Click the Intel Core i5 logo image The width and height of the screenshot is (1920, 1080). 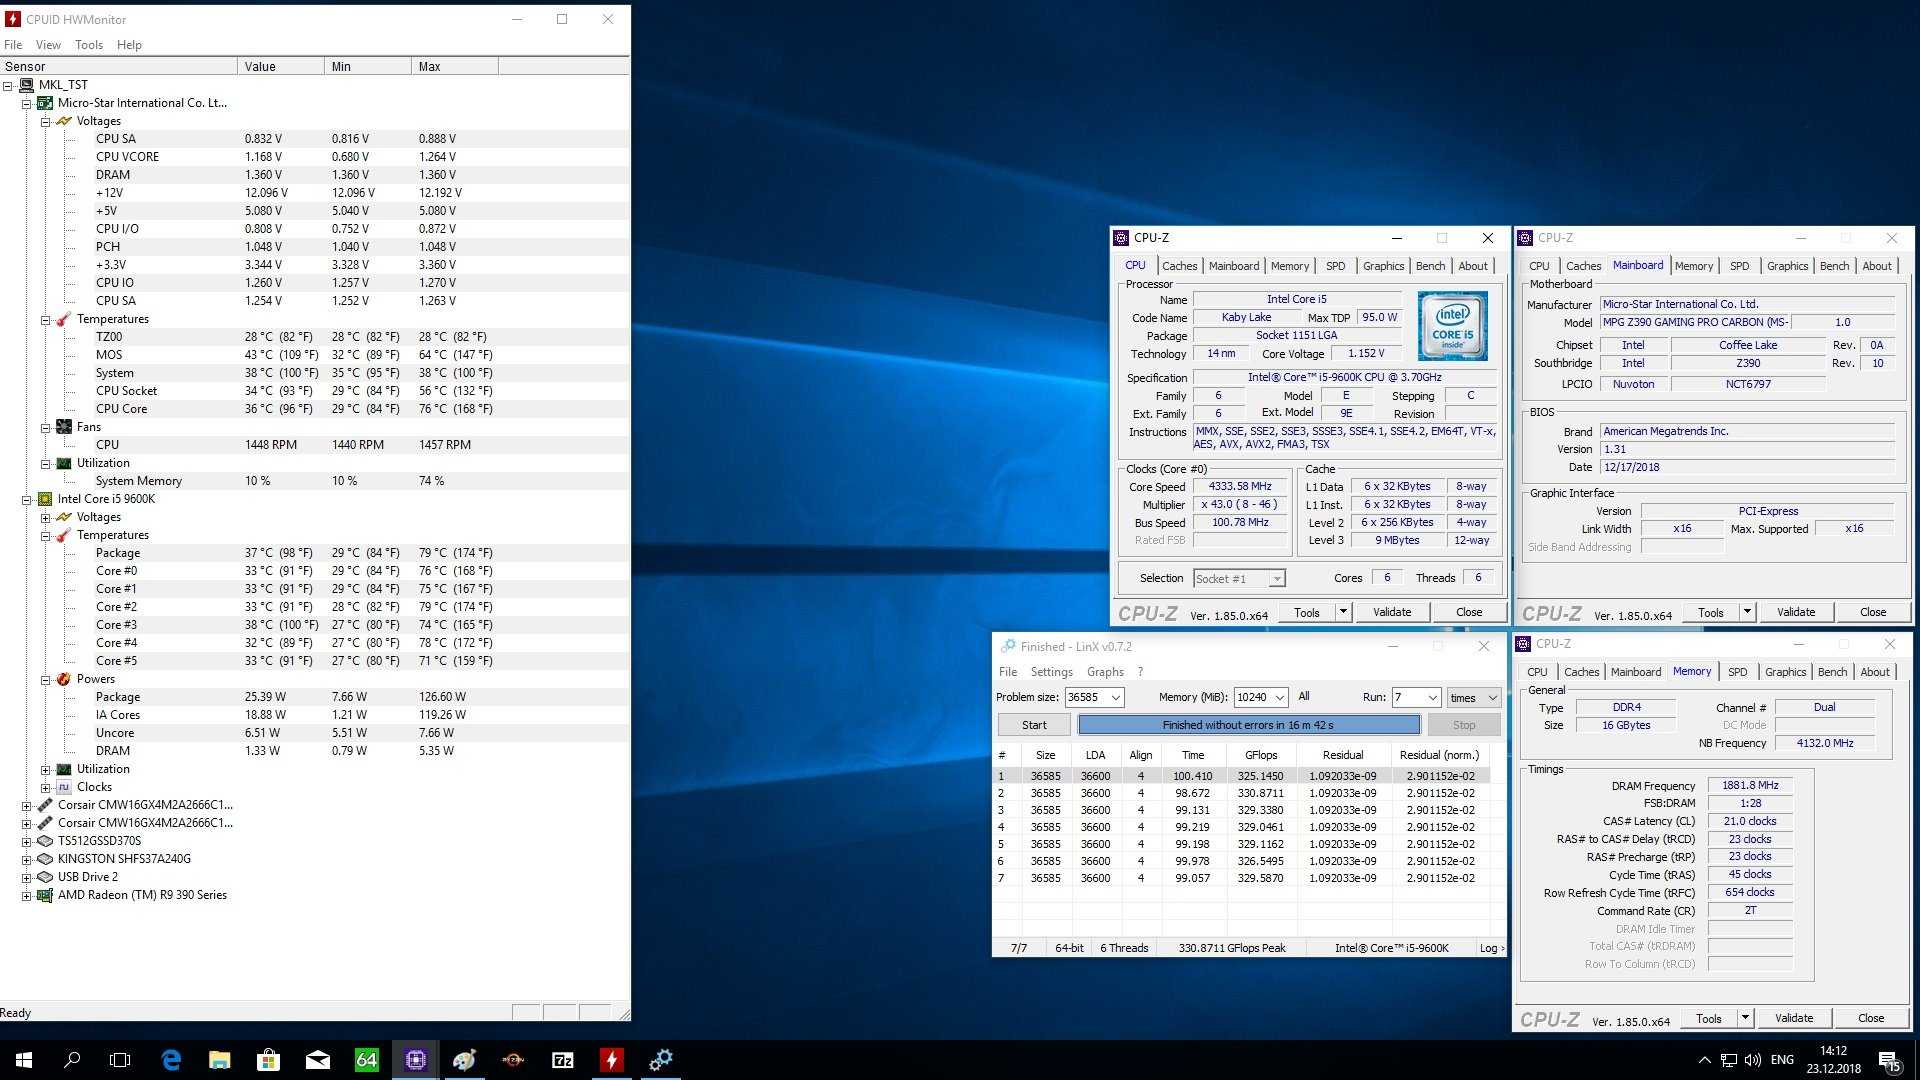pyautogui.click(x=1452, y=326)
